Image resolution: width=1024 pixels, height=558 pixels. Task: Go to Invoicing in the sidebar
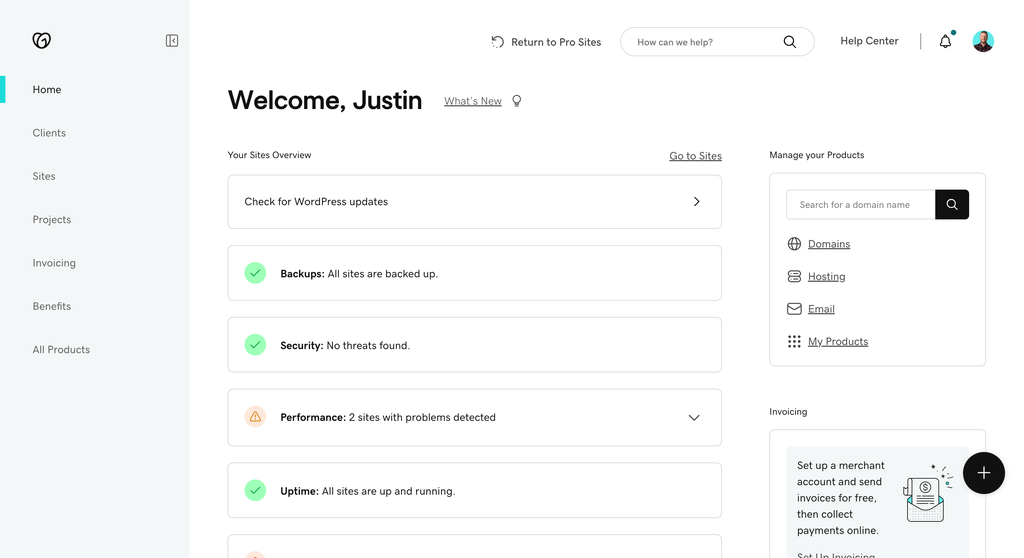(54, 263)
